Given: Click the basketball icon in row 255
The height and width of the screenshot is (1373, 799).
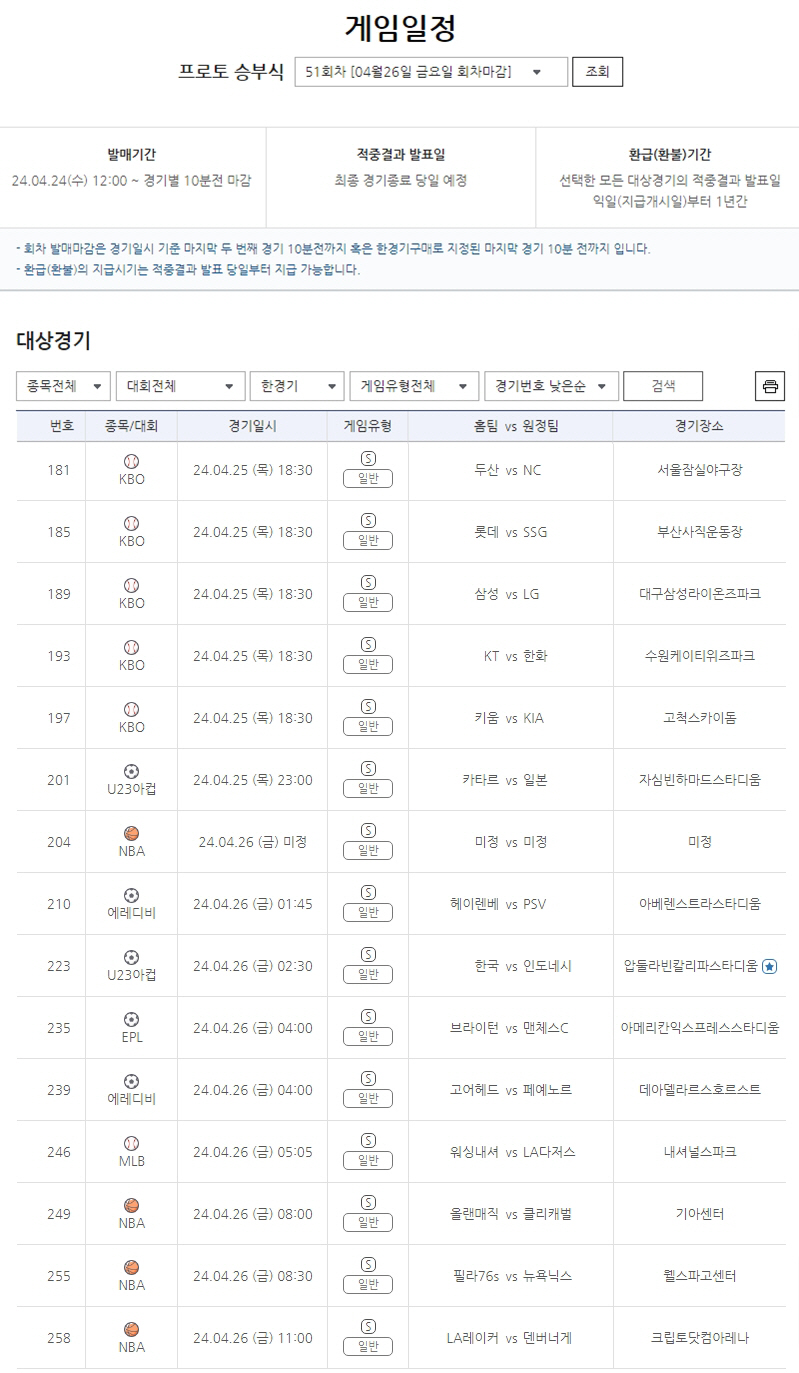Looking at the screenshot, I should pyautogui.click(x=131, y=1267).
